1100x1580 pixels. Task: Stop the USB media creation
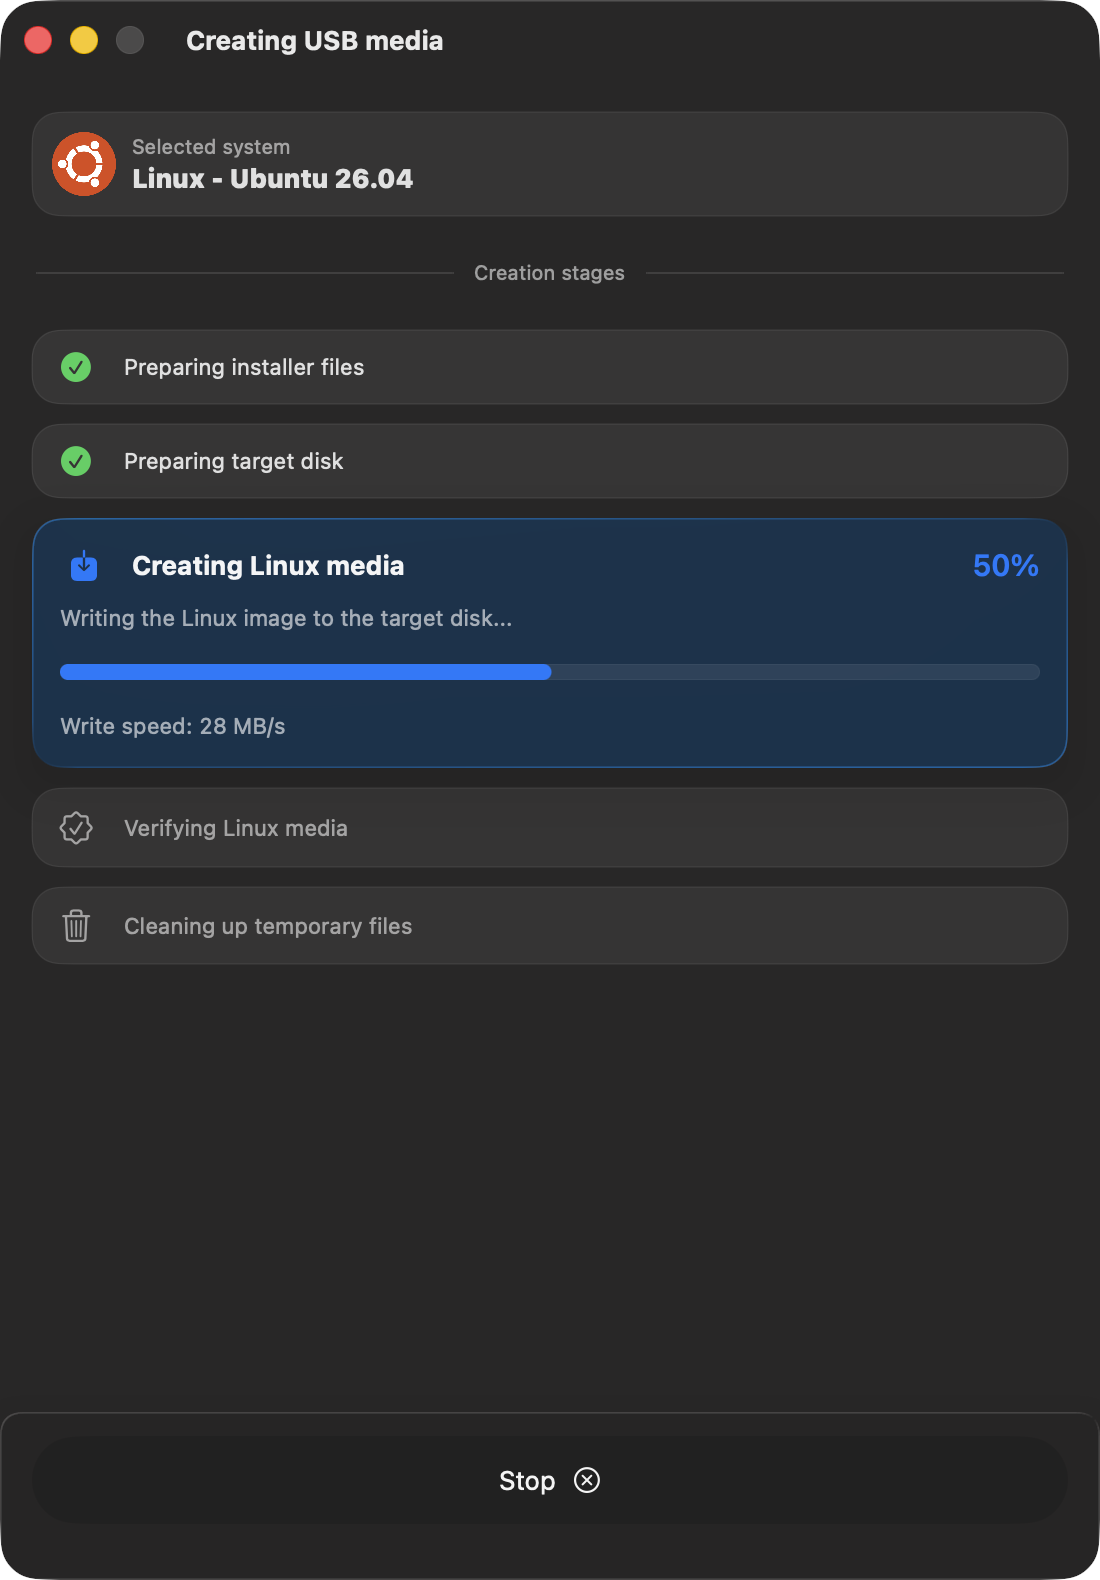coord(550,1480)
